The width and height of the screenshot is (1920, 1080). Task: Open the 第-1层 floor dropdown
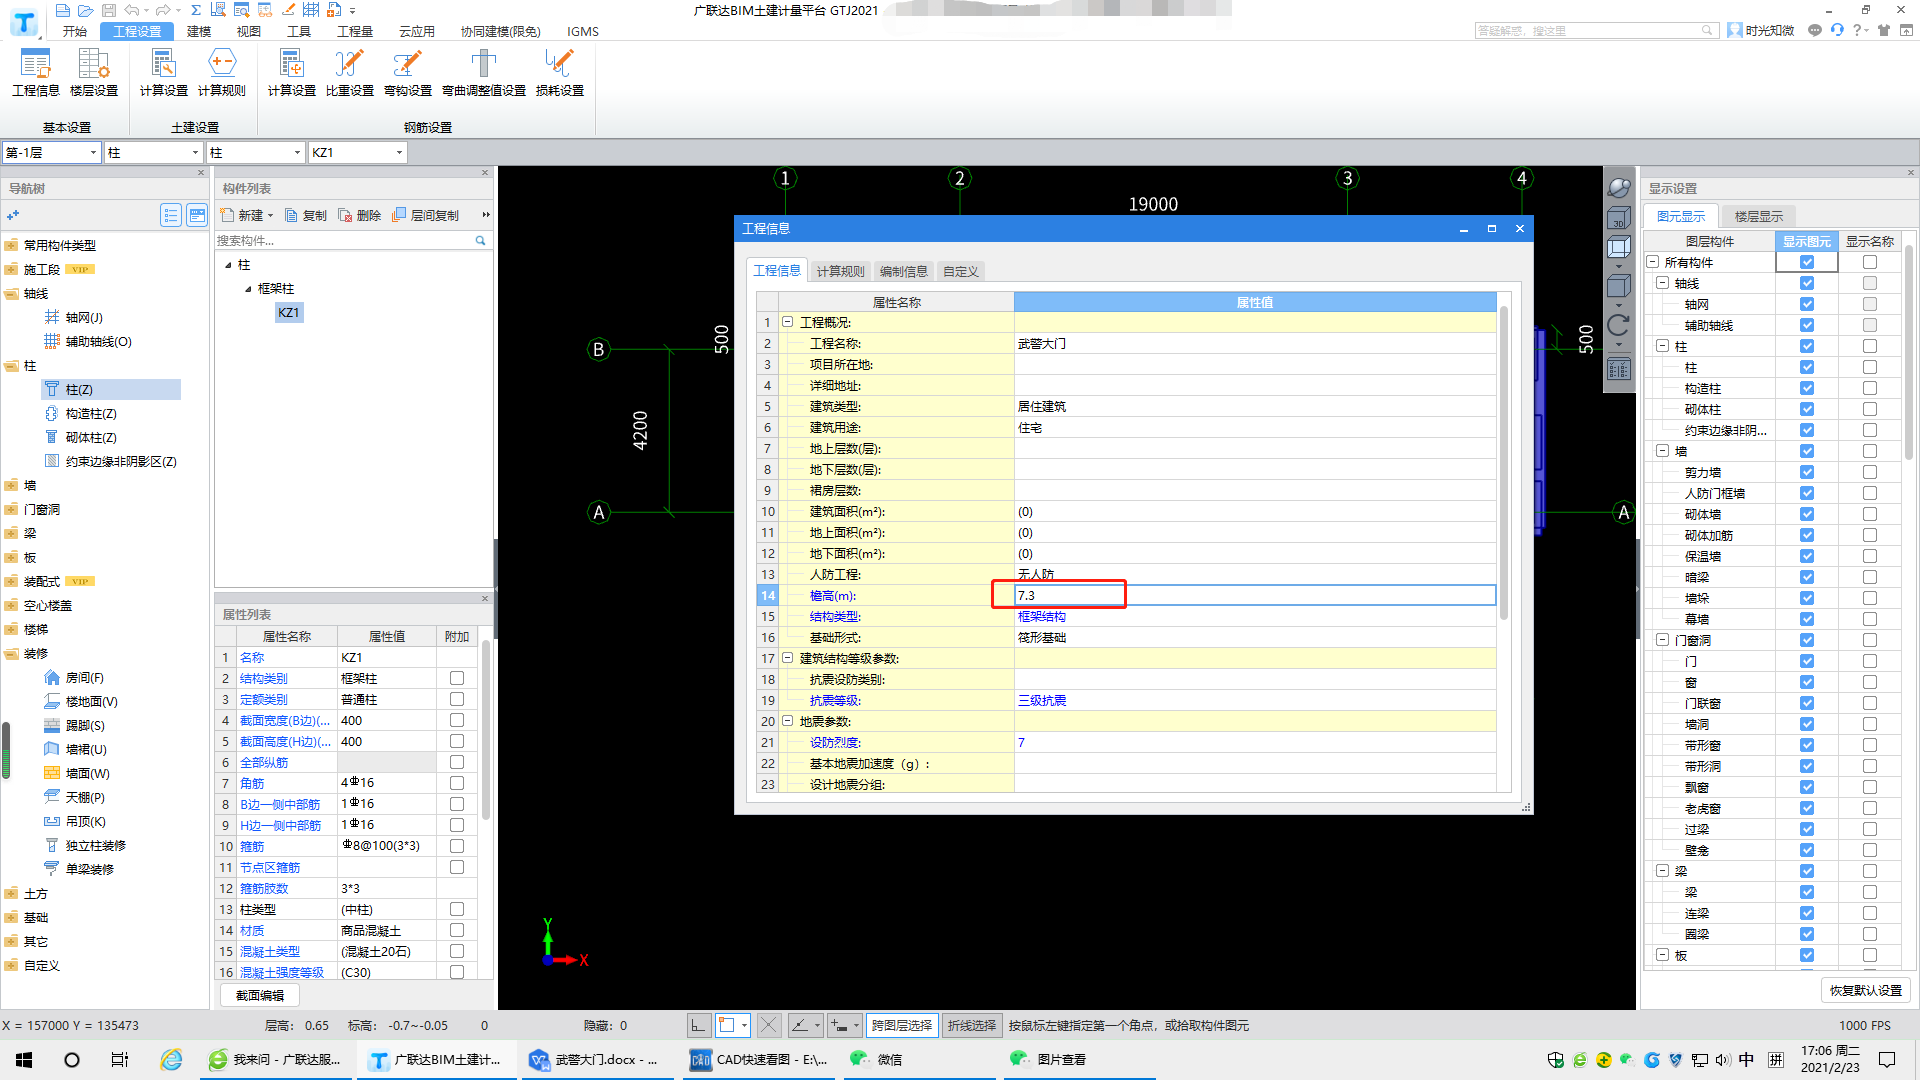[x=52, y=152]
